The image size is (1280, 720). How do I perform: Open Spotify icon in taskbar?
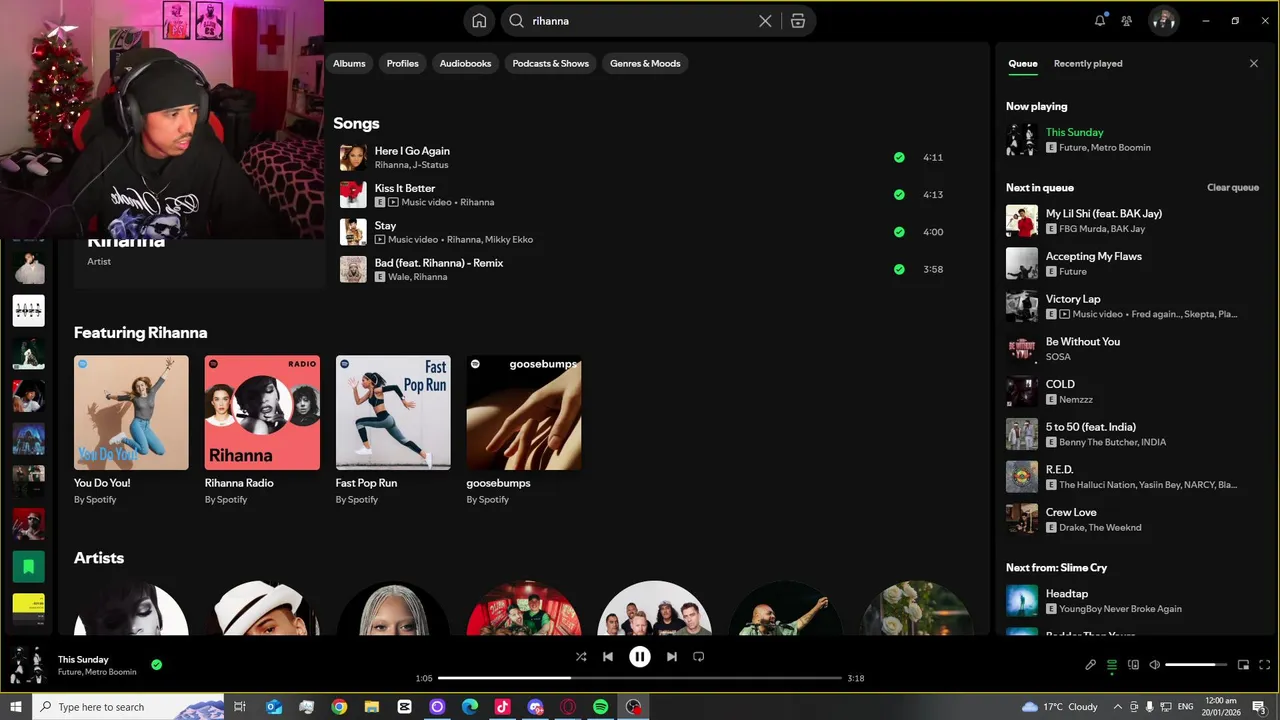click(x=600, y=707)
